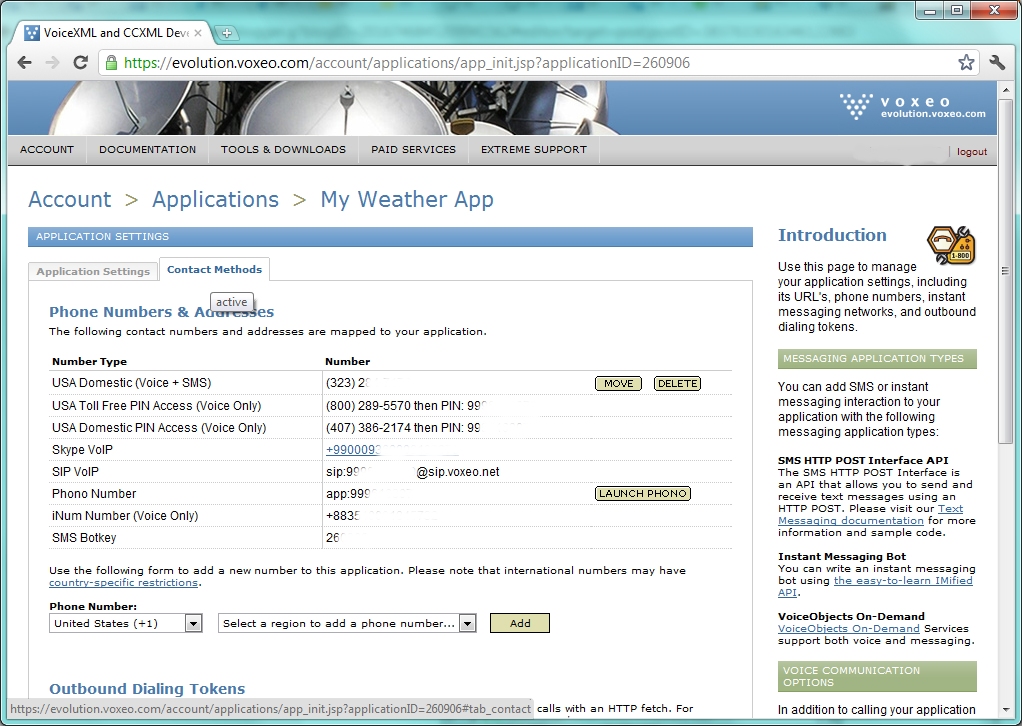Click the green padlock security icon

pos(111,63)
